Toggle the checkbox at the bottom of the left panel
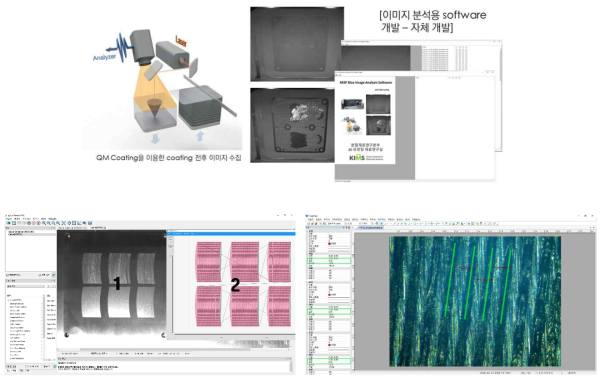605x381 pixels. click(x=26, y=366)
